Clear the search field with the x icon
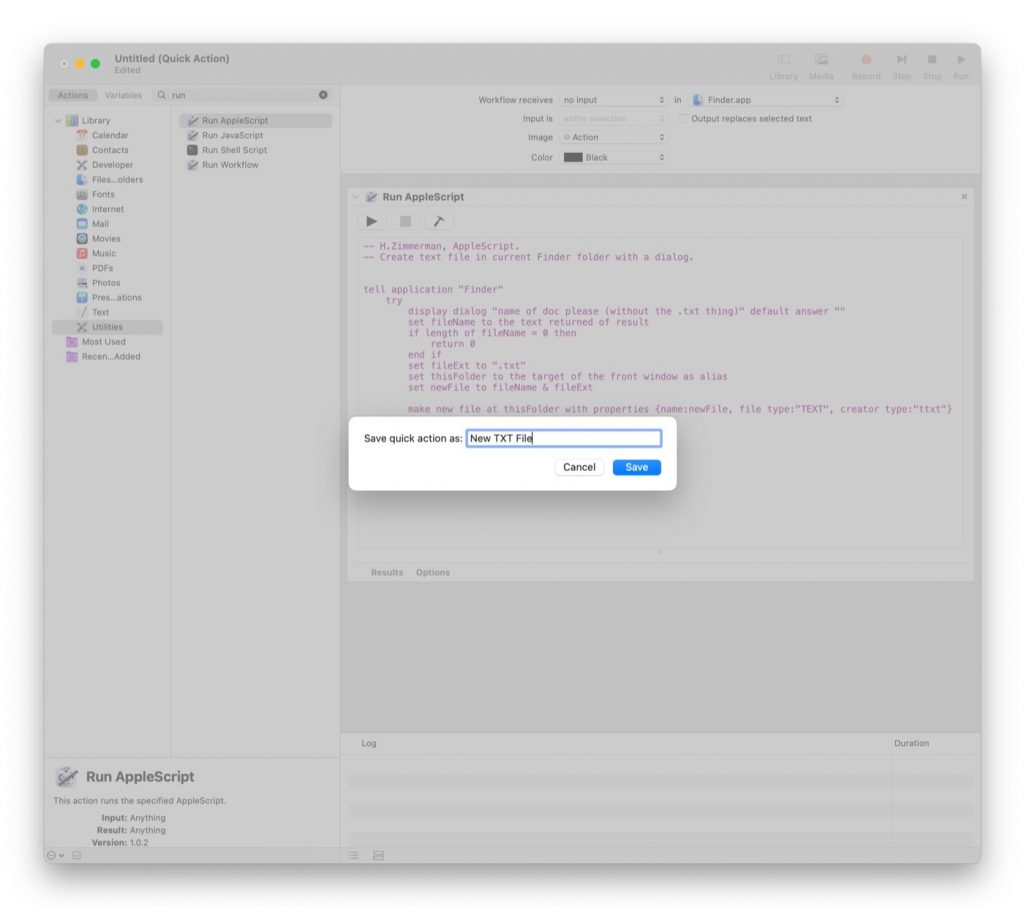This screenshot has width=1024, height=907. pos(323,95)
